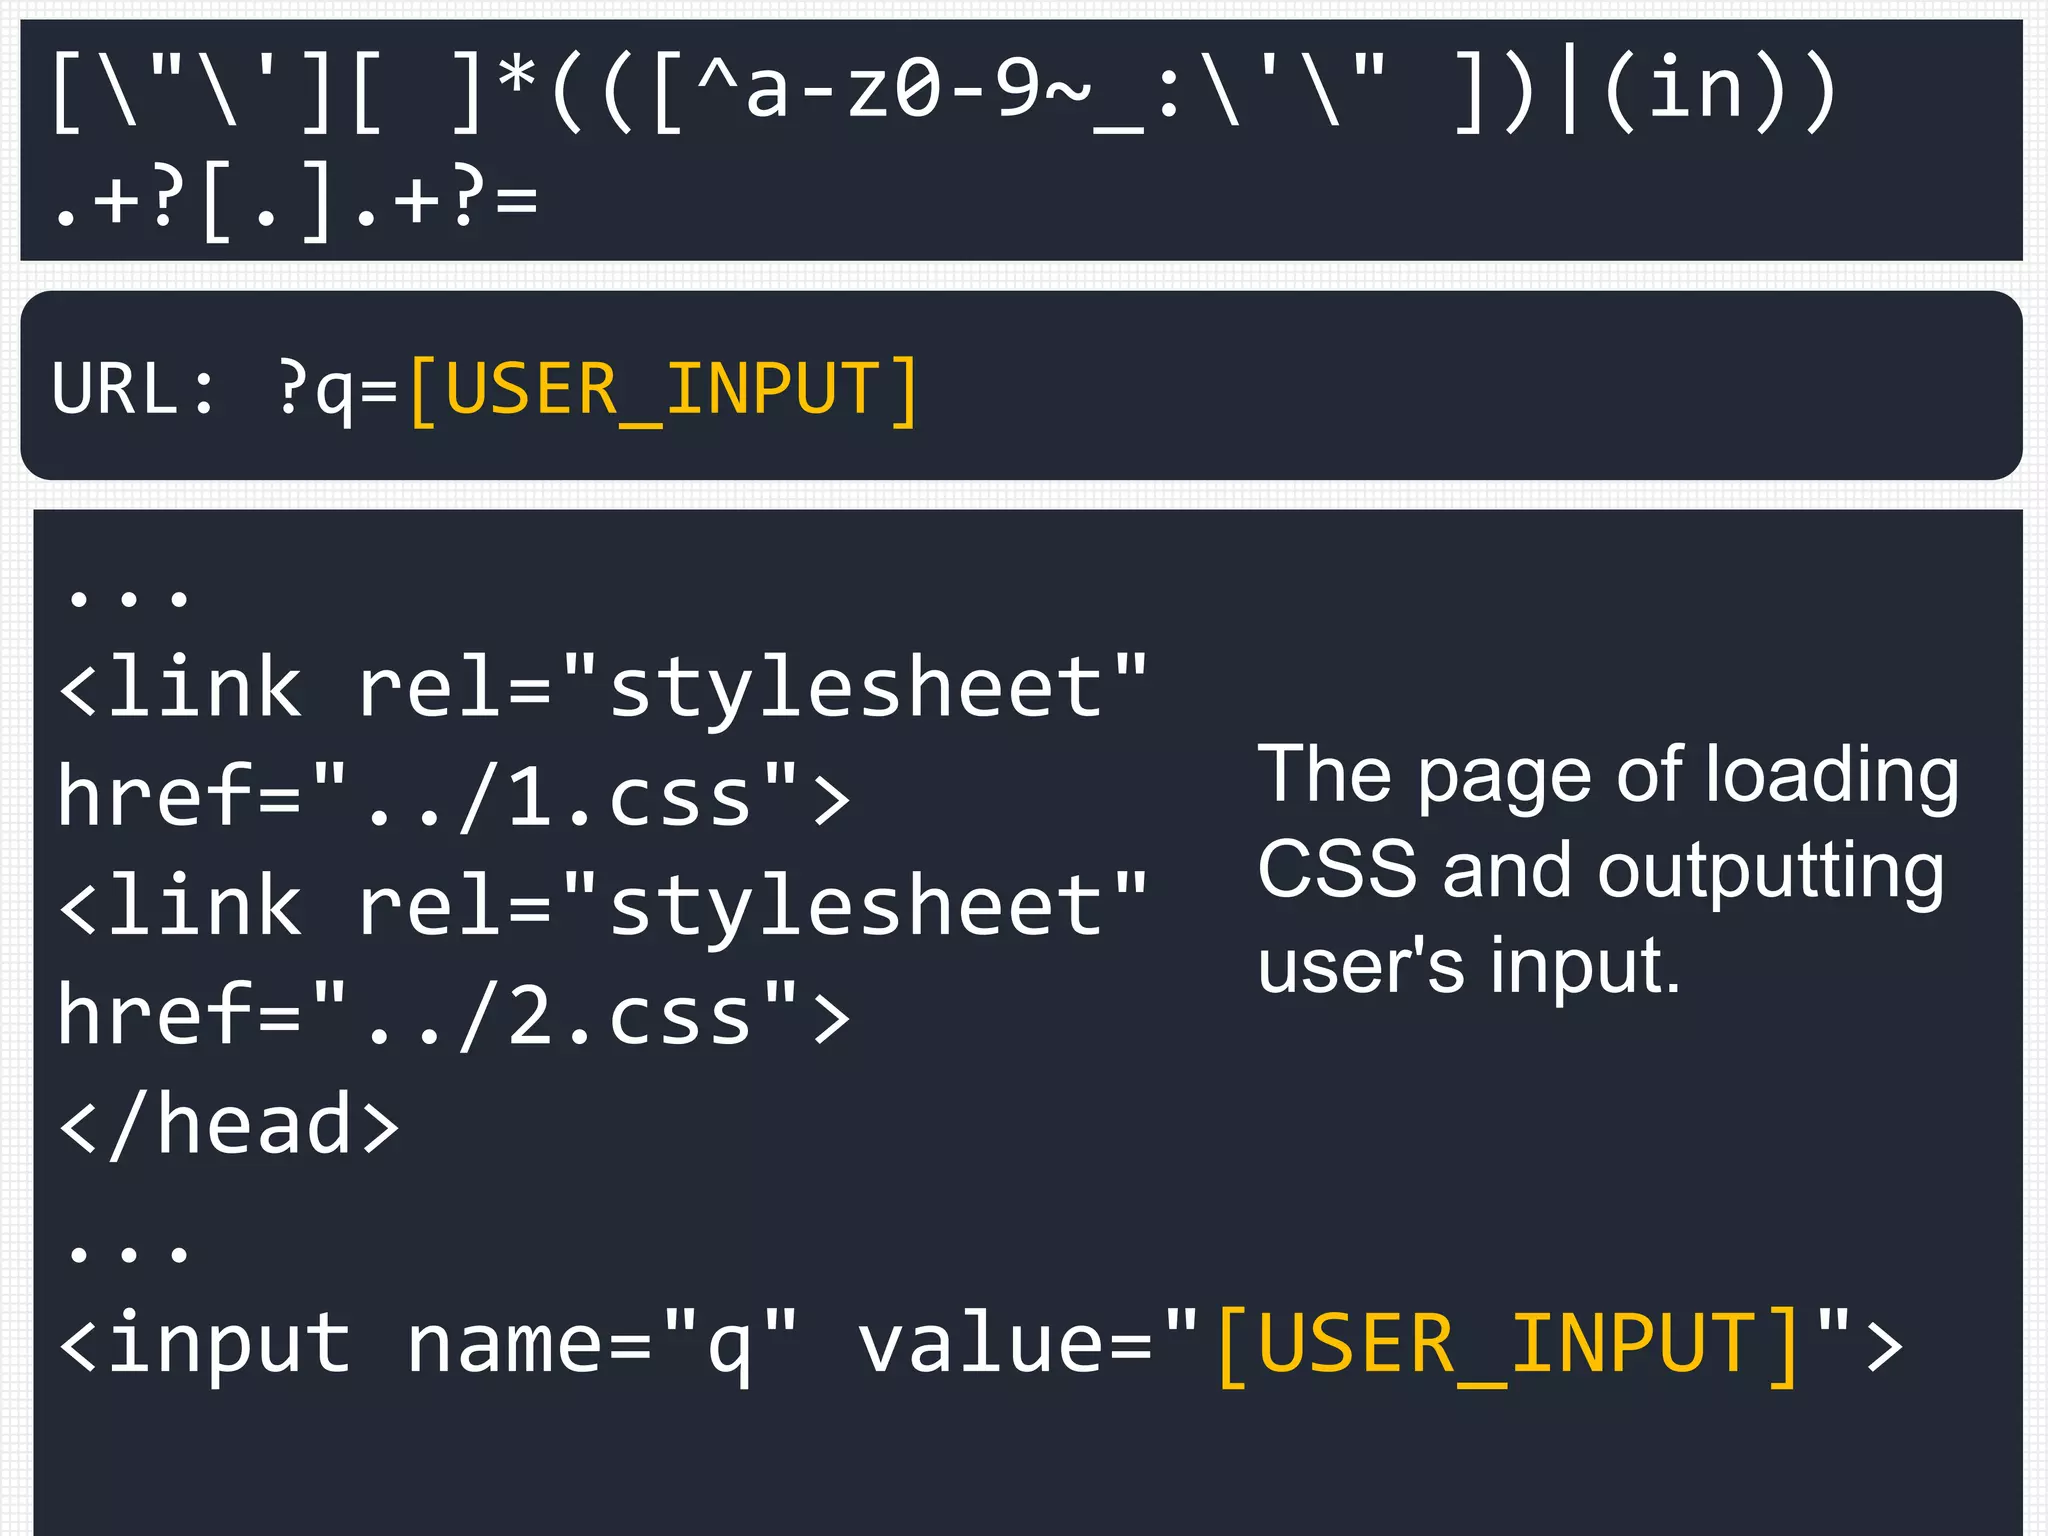
Task: Click the first ellipsis above link tags
Action: (127, 598)
